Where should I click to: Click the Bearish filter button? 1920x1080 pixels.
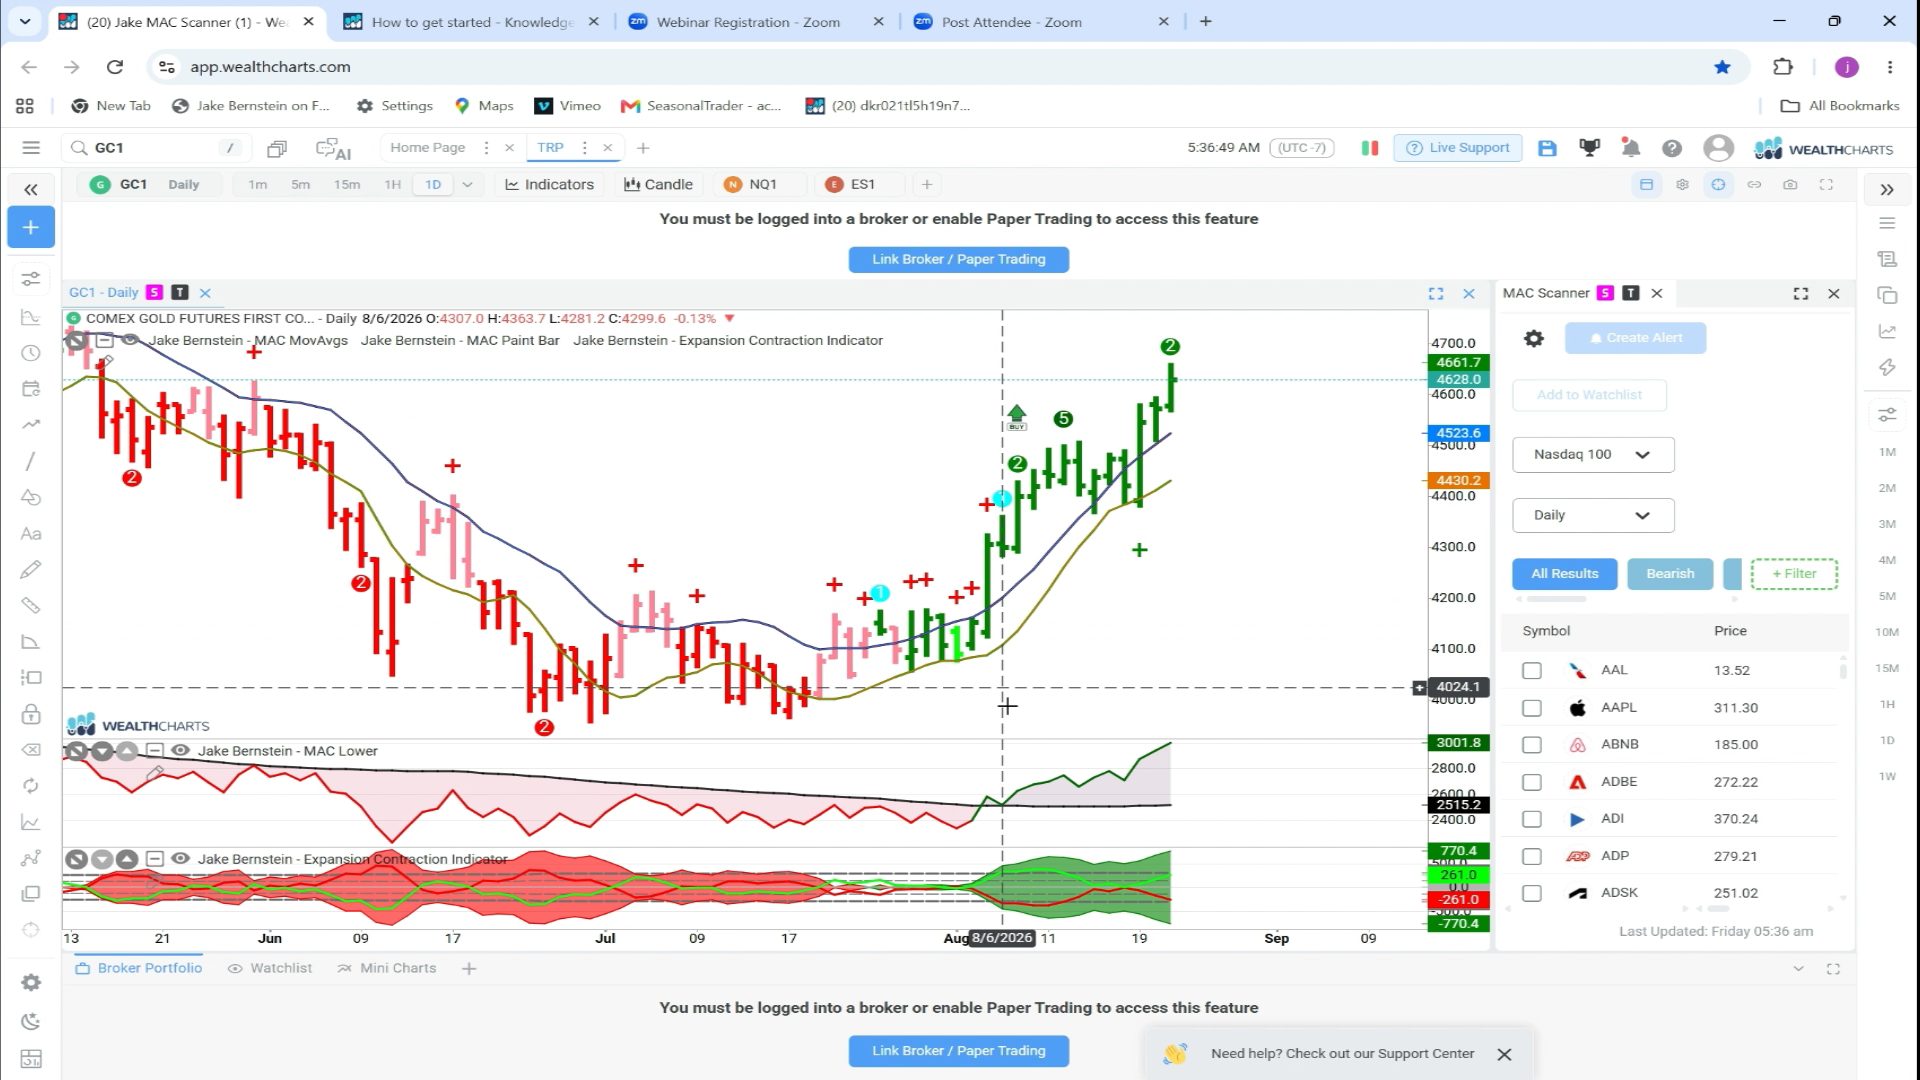tap(1670, 574)
